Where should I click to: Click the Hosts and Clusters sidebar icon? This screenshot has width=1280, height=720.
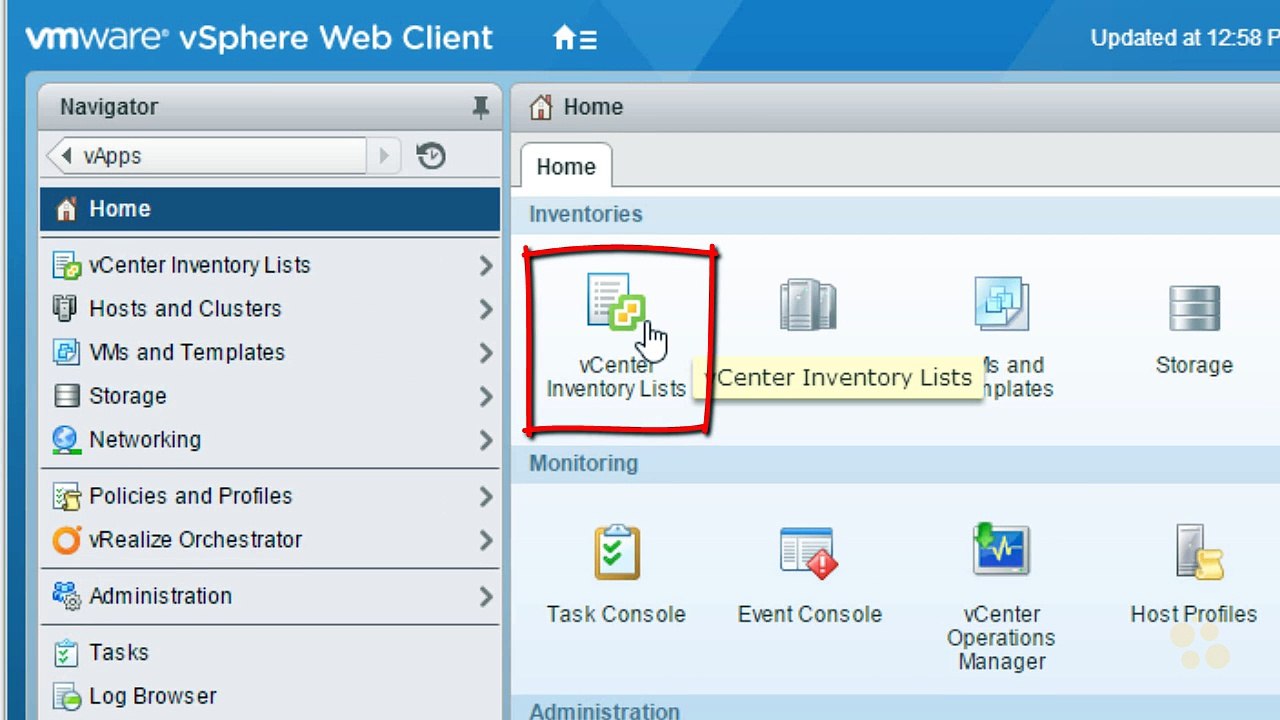[65, 308]
